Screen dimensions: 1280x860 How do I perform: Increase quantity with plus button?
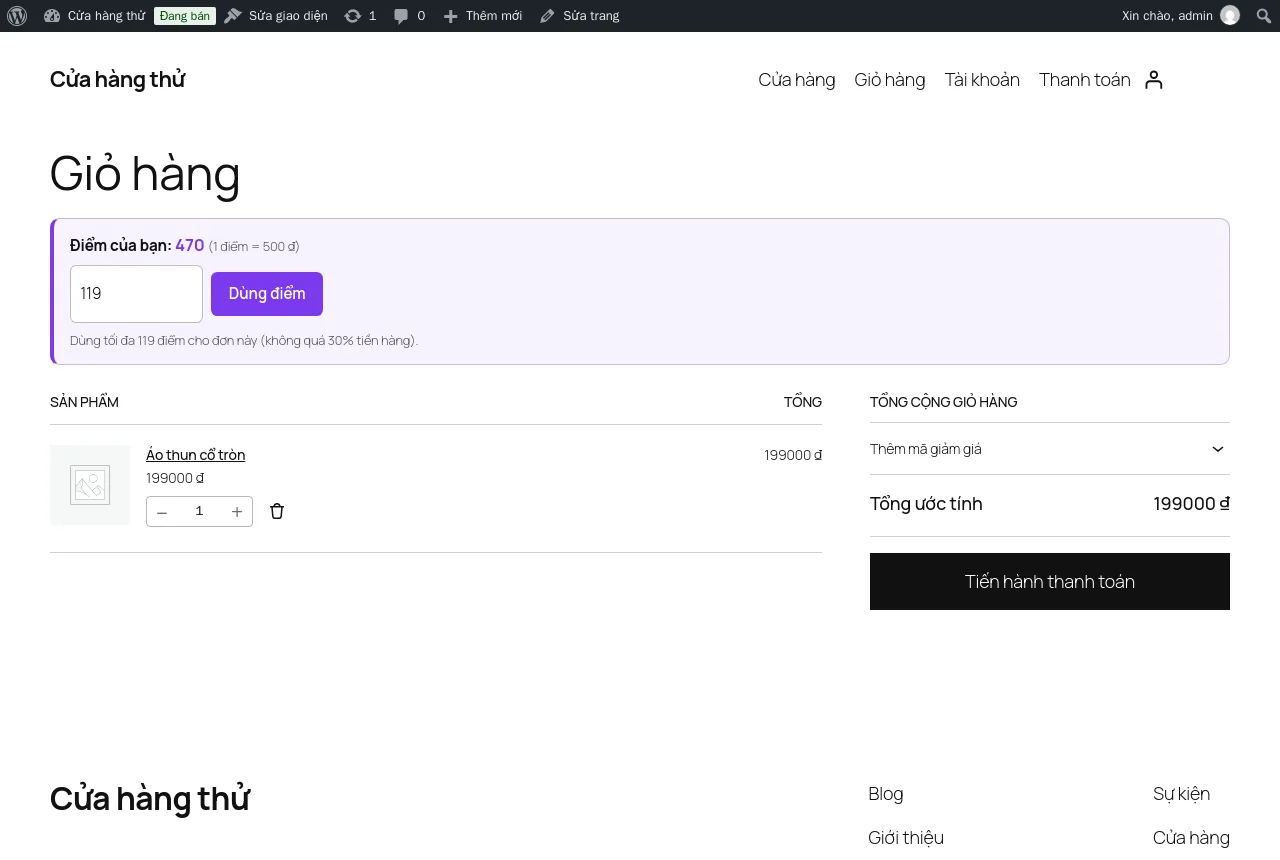coord(237,512)
